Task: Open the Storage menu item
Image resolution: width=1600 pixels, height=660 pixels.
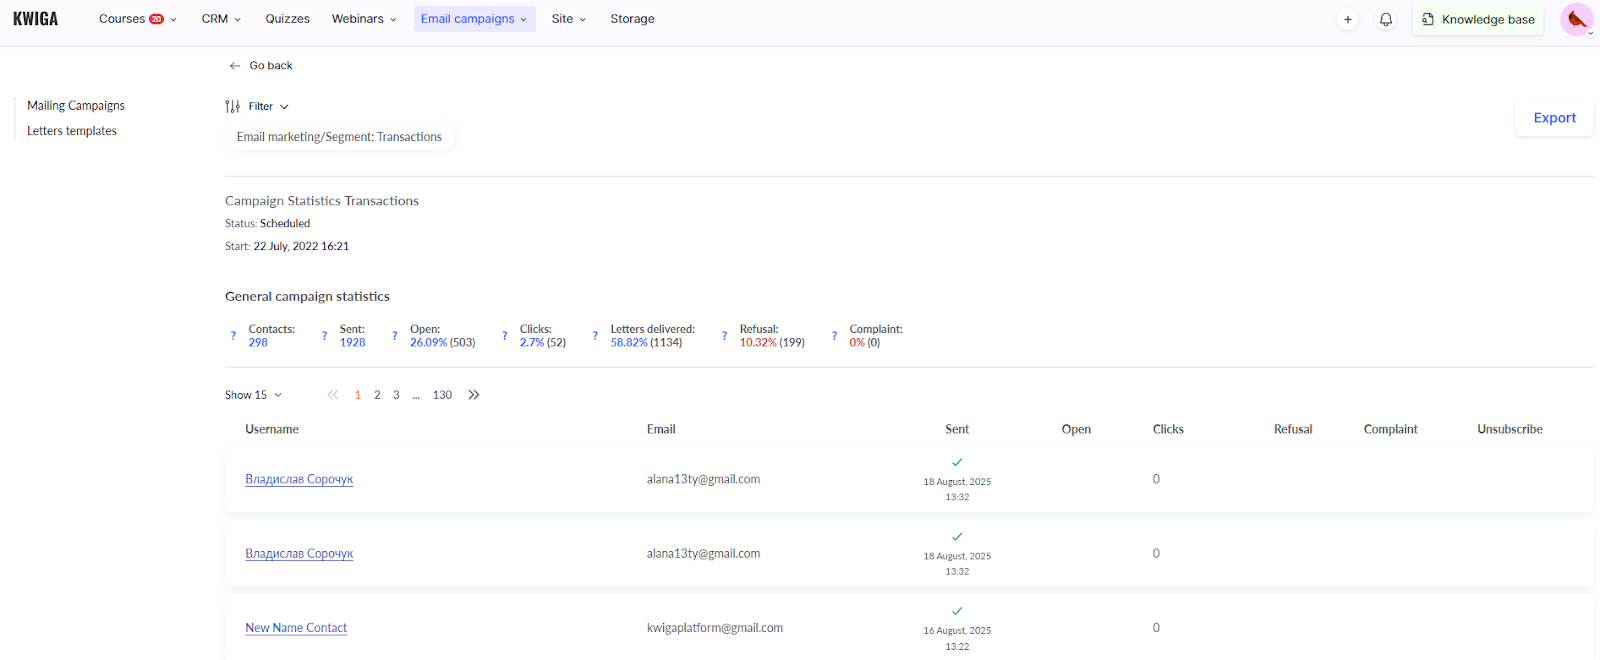Action: (x=632, y=19)
